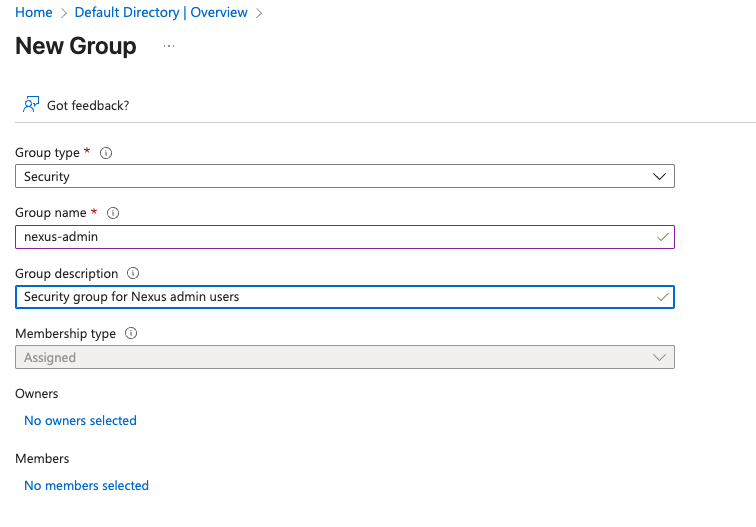Click the green checkmark in Group name
Screen dimensions: 756x527
663,237
